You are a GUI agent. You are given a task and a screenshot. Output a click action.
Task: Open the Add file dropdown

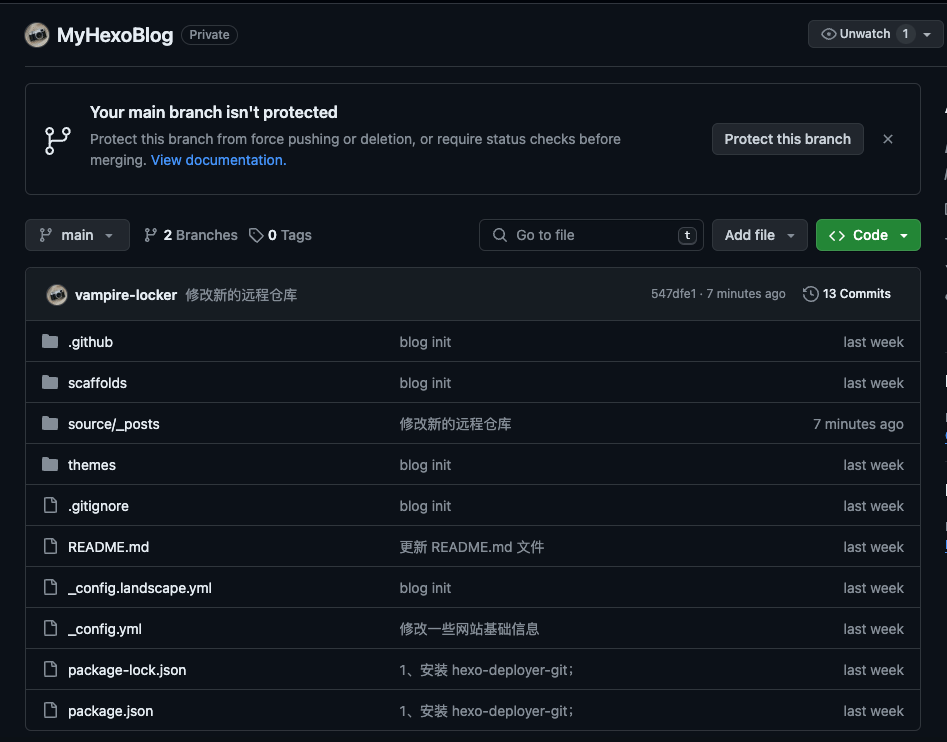[760, 235]
